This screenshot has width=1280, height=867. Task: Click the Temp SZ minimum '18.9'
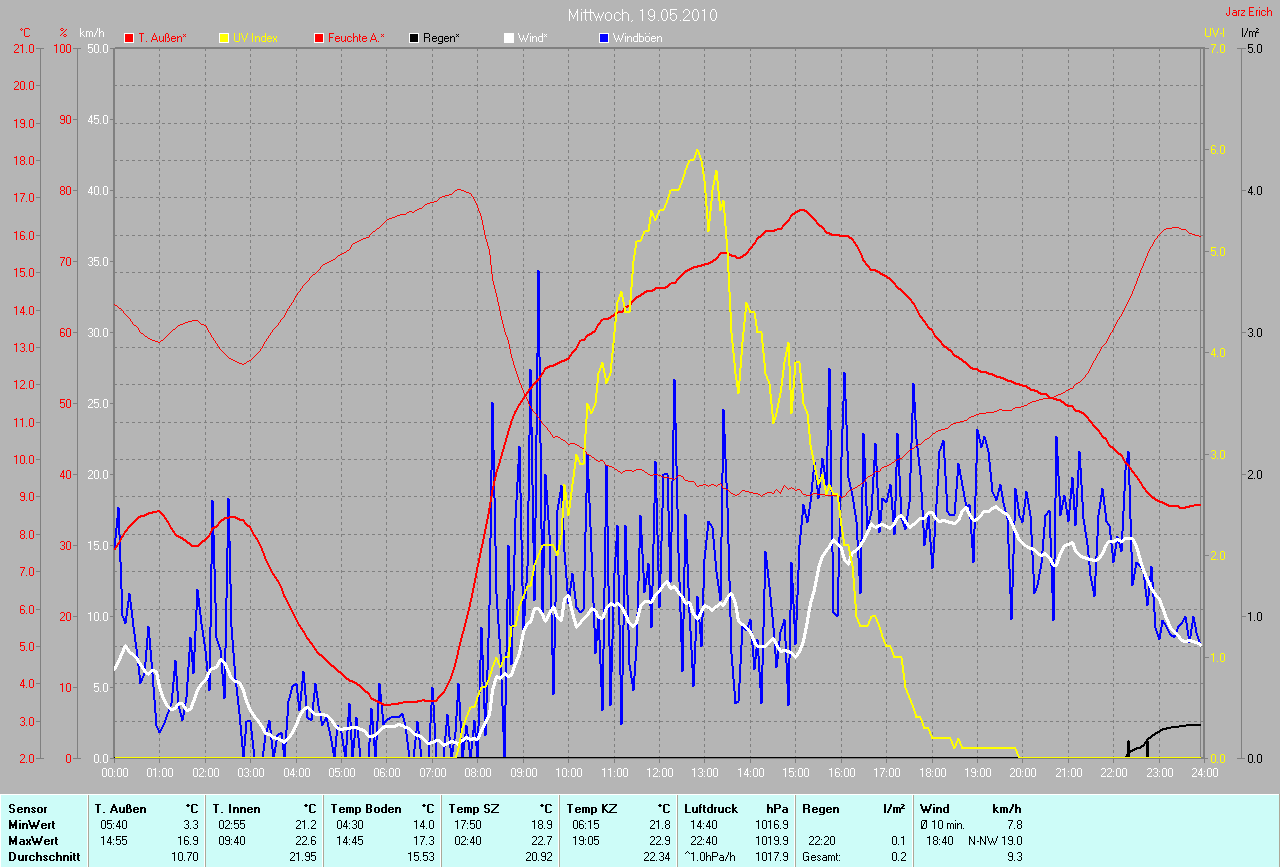542,824
